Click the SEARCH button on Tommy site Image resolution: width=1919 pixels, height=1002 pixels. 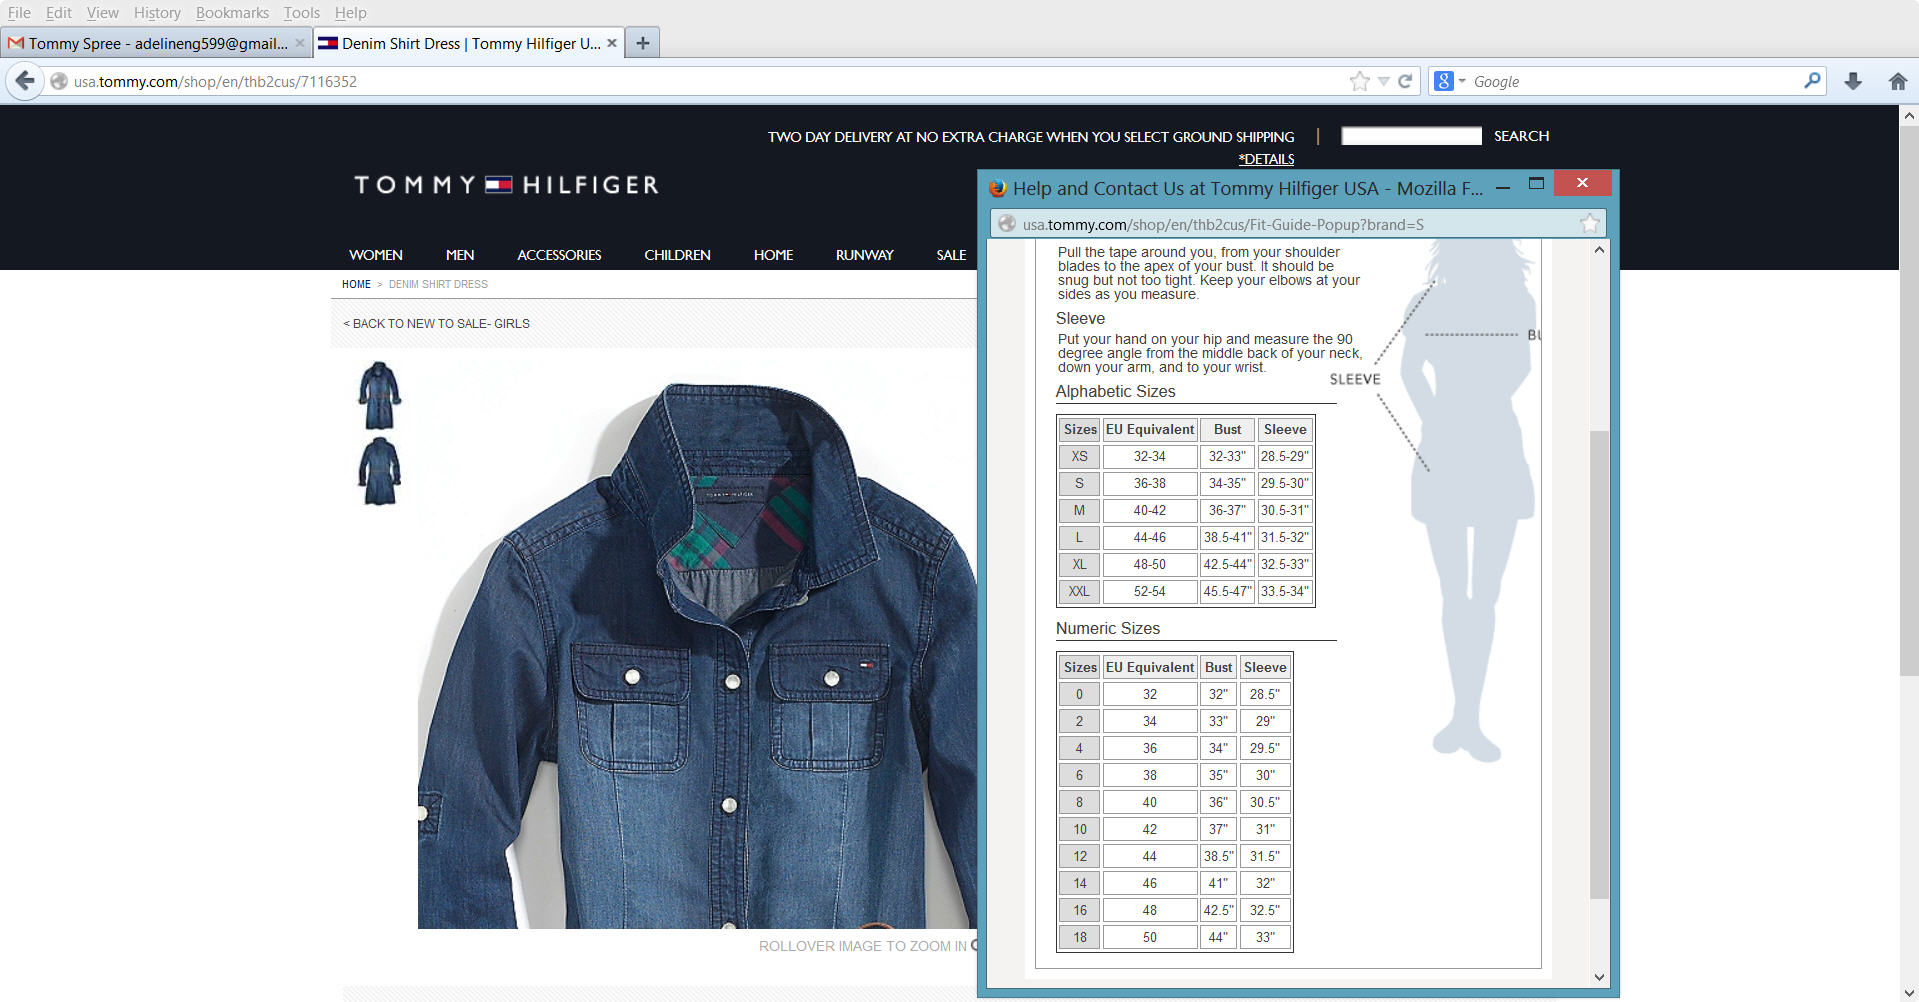point(1521,136)
